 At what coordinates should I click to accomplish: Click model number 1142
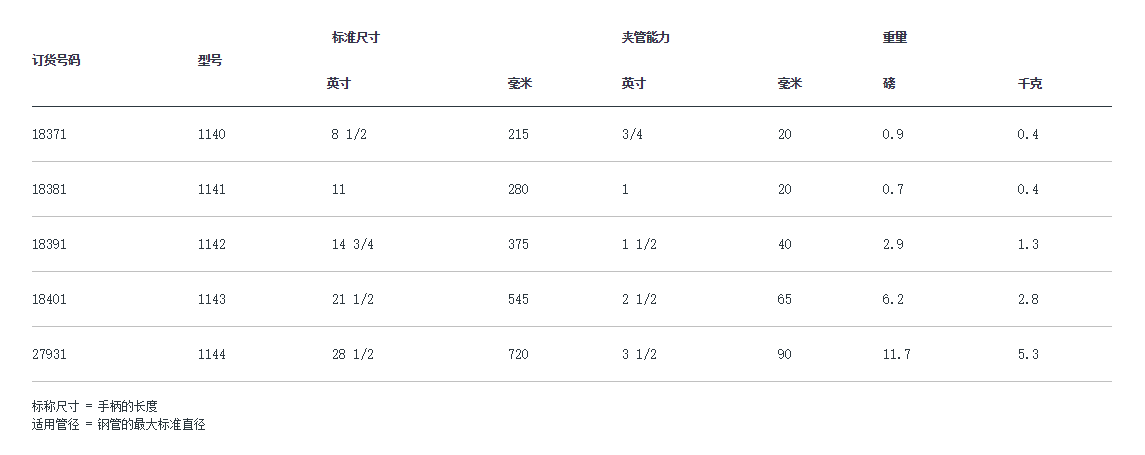point(212,244)
